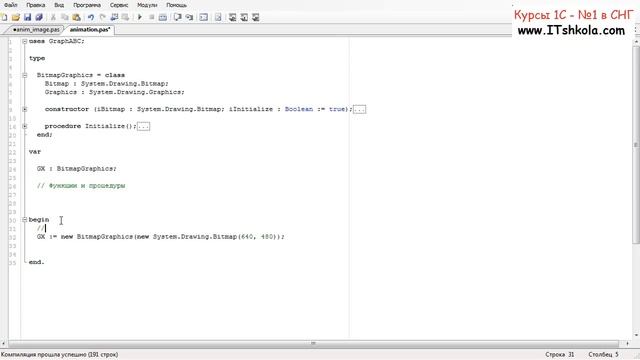Image resolution: width=640 pixels, height=360 pixels.
Task: Paste clipboard using the paste icon
Action: (x=76, y=17)
